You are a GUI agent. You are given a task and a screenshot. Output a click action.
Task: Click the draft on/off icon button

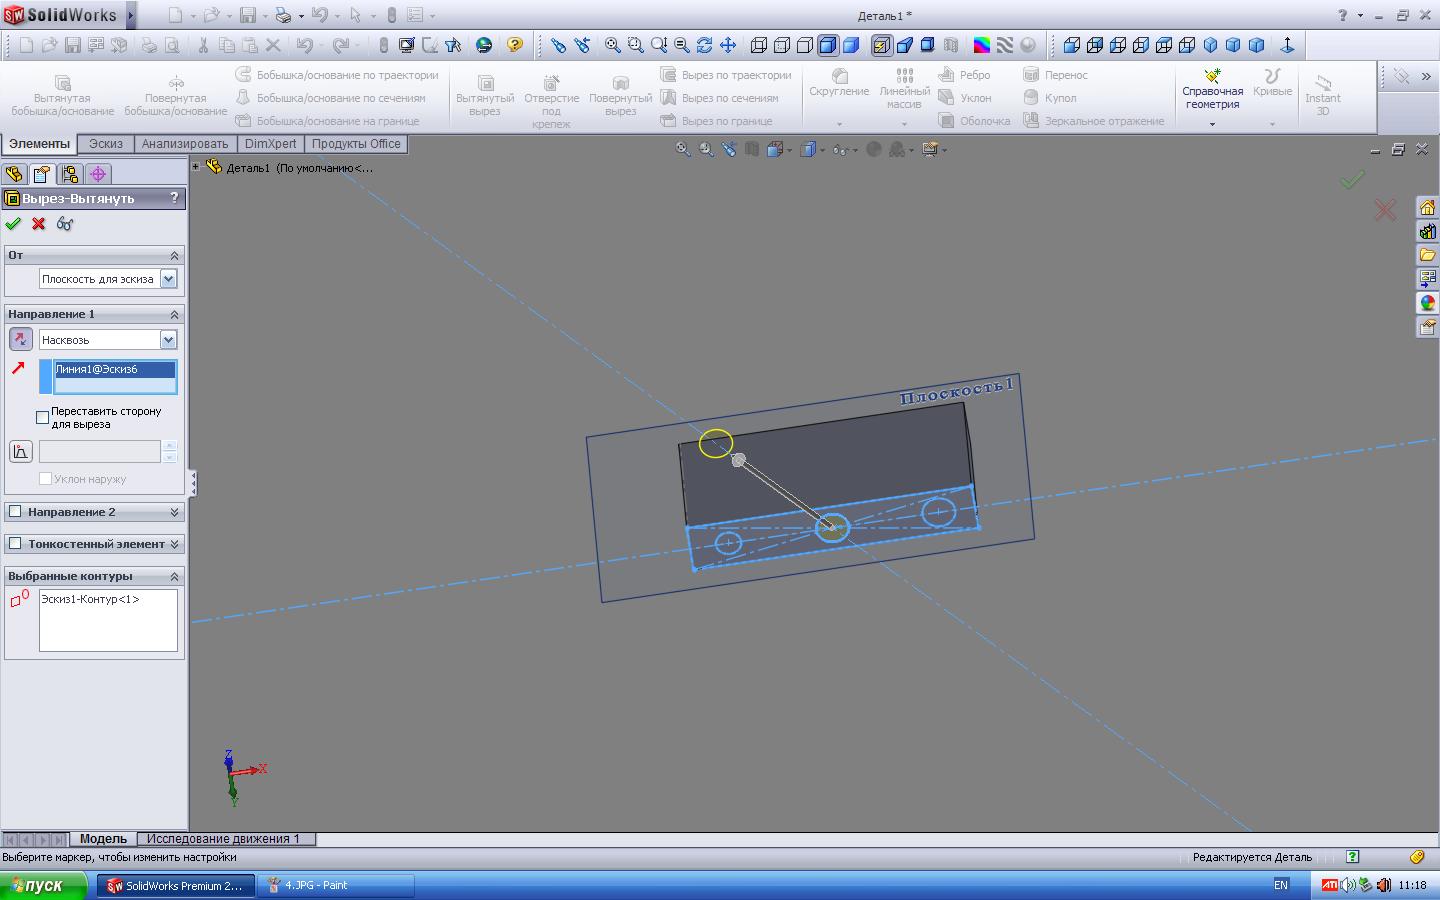[x=20, y=452]
